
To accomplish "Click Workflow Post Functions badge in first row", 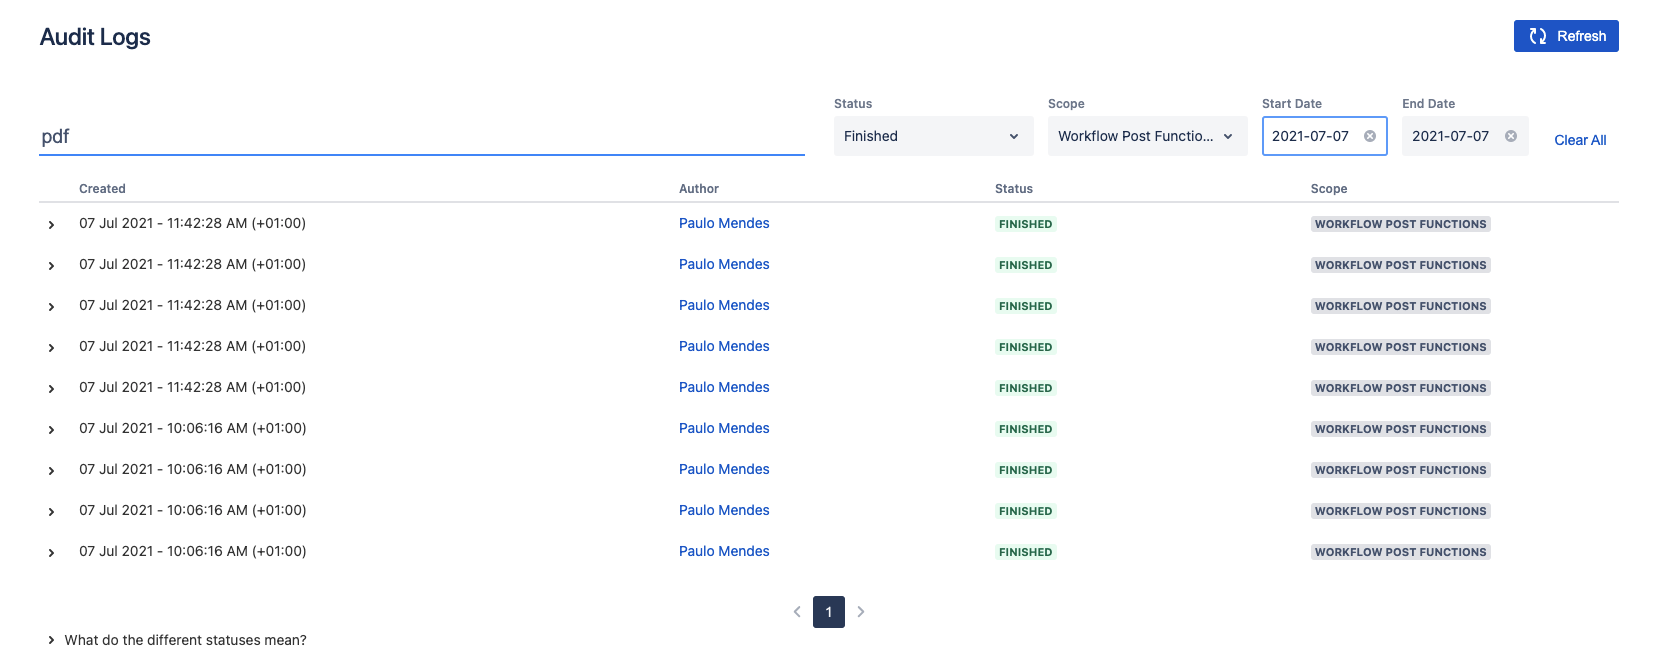I will click(x=1400, y=224).
